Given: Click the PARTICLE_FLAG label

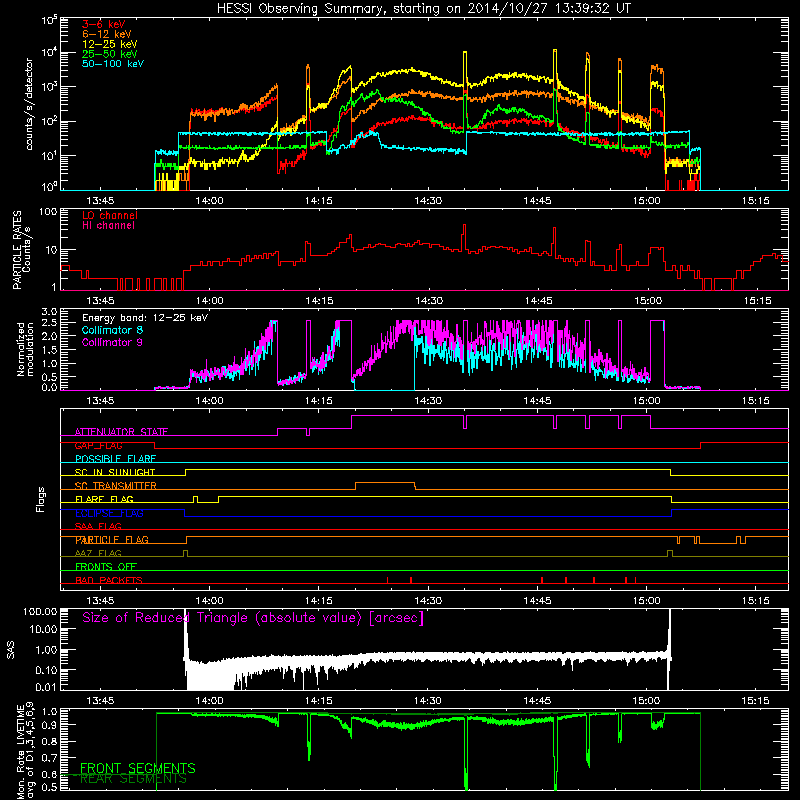Looking at the screenshot, I should [x=112, y=539].
